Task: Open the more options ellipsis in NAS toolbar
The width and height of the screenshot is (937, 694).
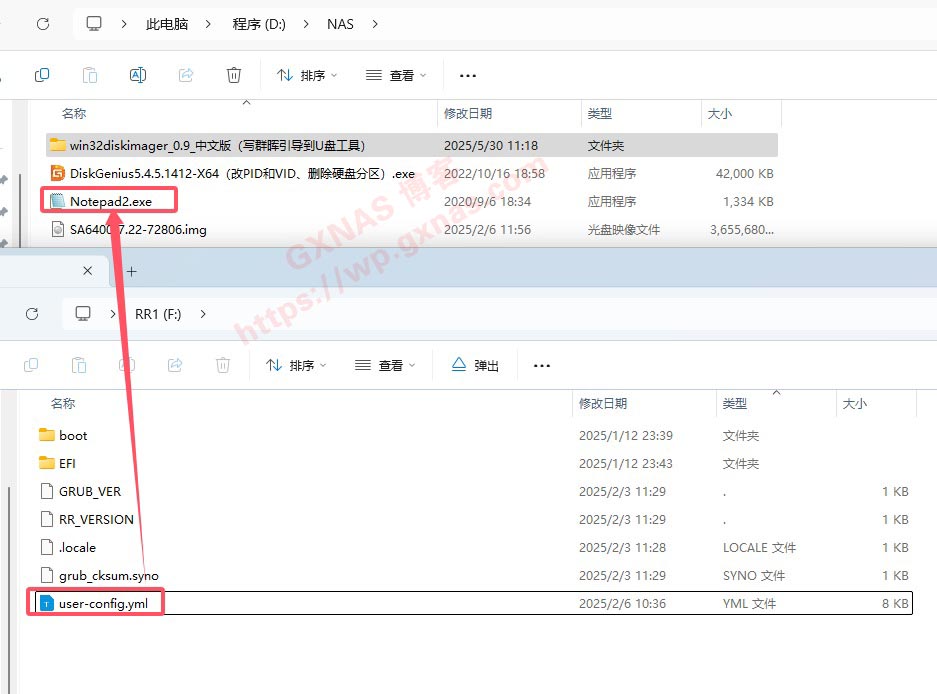Action: click(468, 75)
